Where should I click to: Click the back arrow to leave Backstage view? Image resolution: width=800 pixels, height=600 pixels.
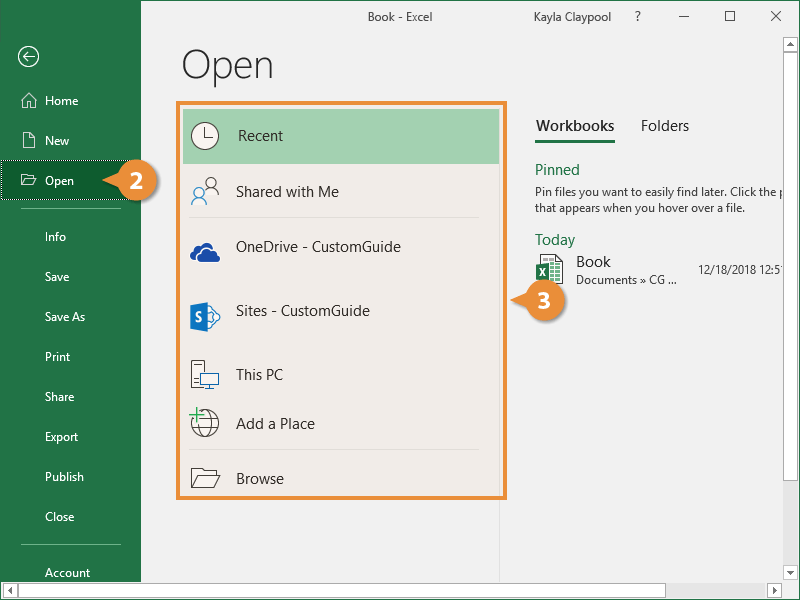click(x=27, y=57)
